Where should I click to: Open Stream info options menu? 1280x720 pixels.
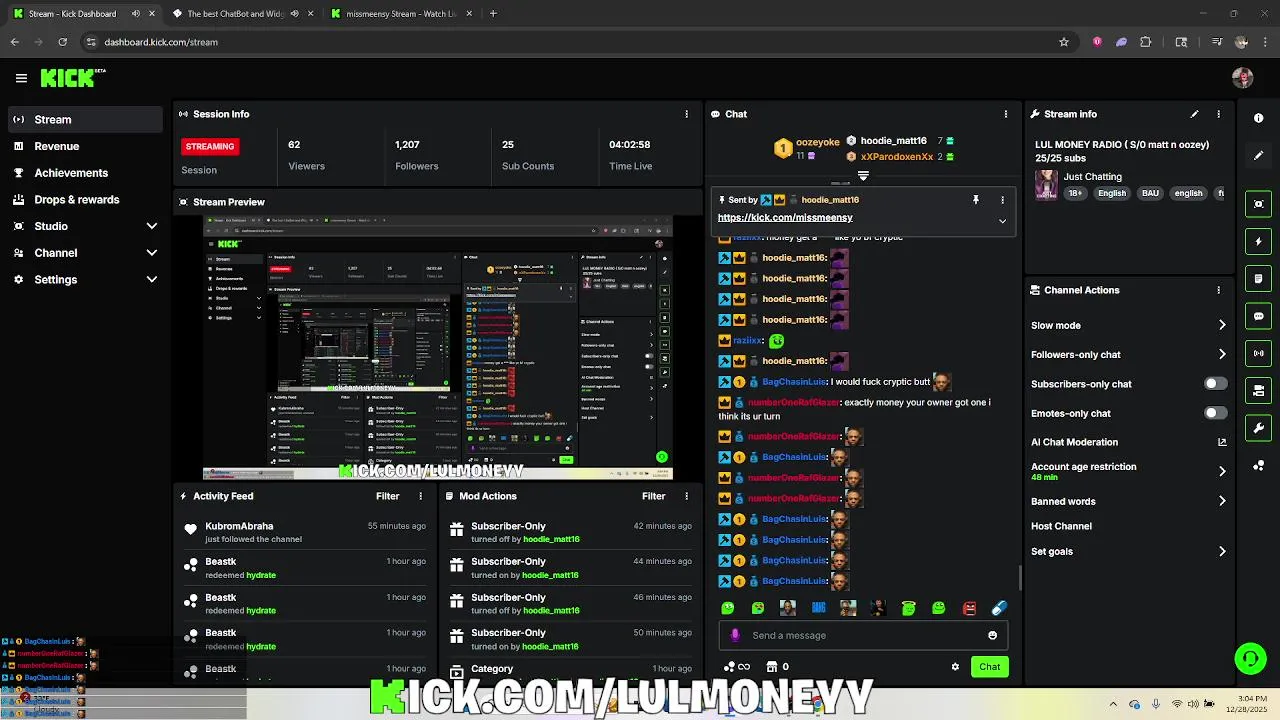(x=1218, y=114)
